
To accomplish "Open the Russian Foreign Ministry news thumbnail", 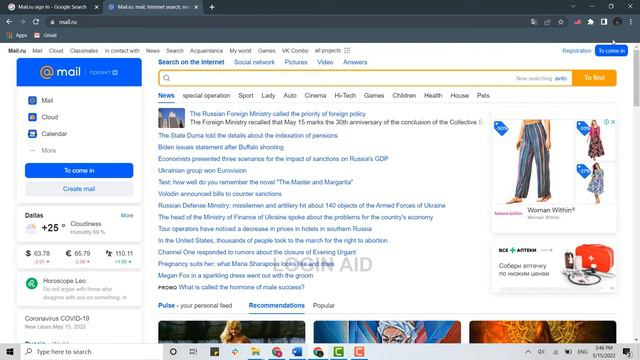I will pos(171,118).
